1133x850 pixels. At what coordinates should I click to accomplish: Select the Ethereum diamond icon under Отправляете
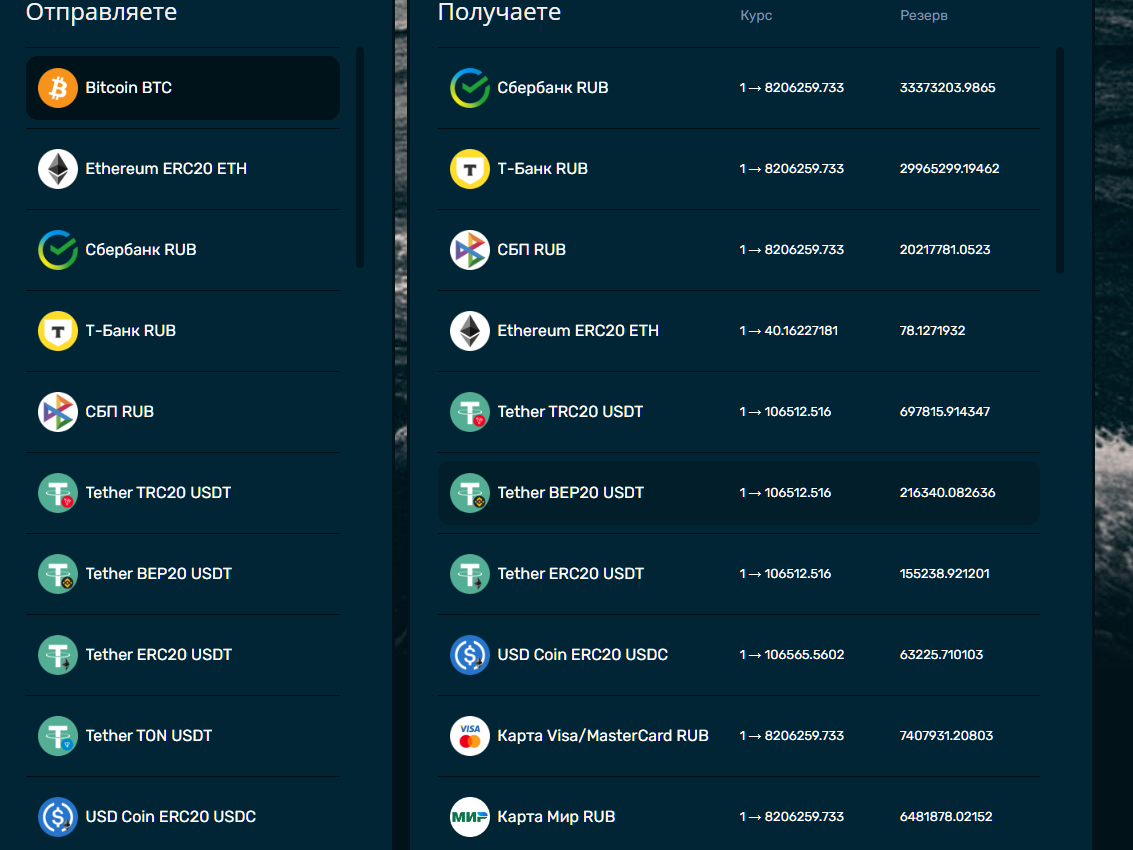click(x=58, y=169)
